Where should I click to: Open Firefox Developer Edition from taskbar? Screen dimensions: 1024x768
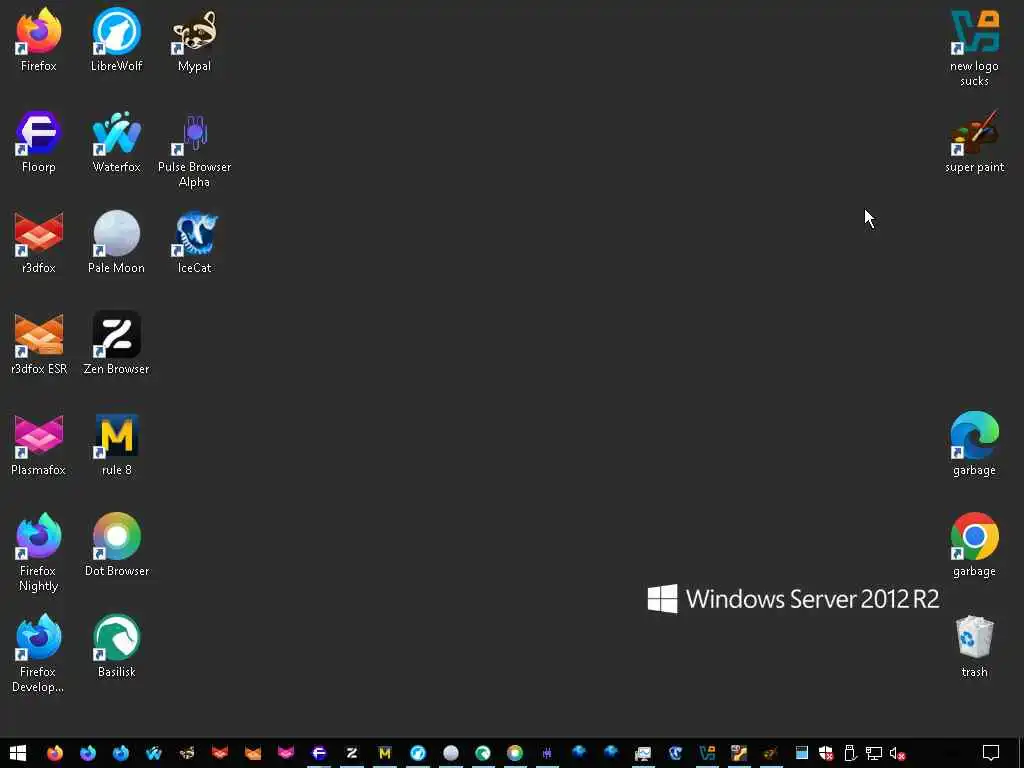tap(121, 753)
